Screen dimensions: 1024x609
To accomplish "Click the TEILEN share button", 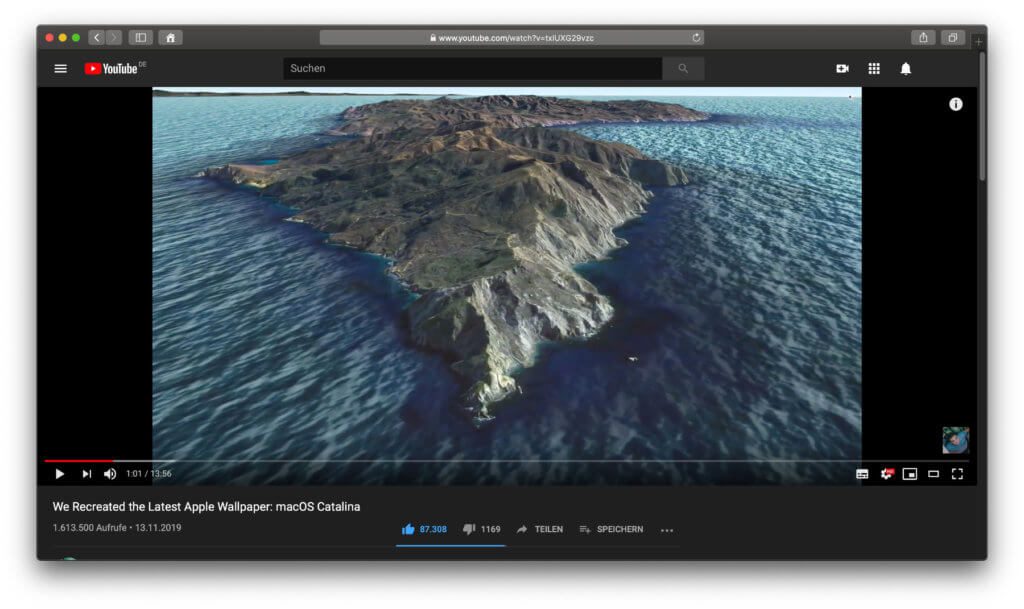I will tap(540, 529).
